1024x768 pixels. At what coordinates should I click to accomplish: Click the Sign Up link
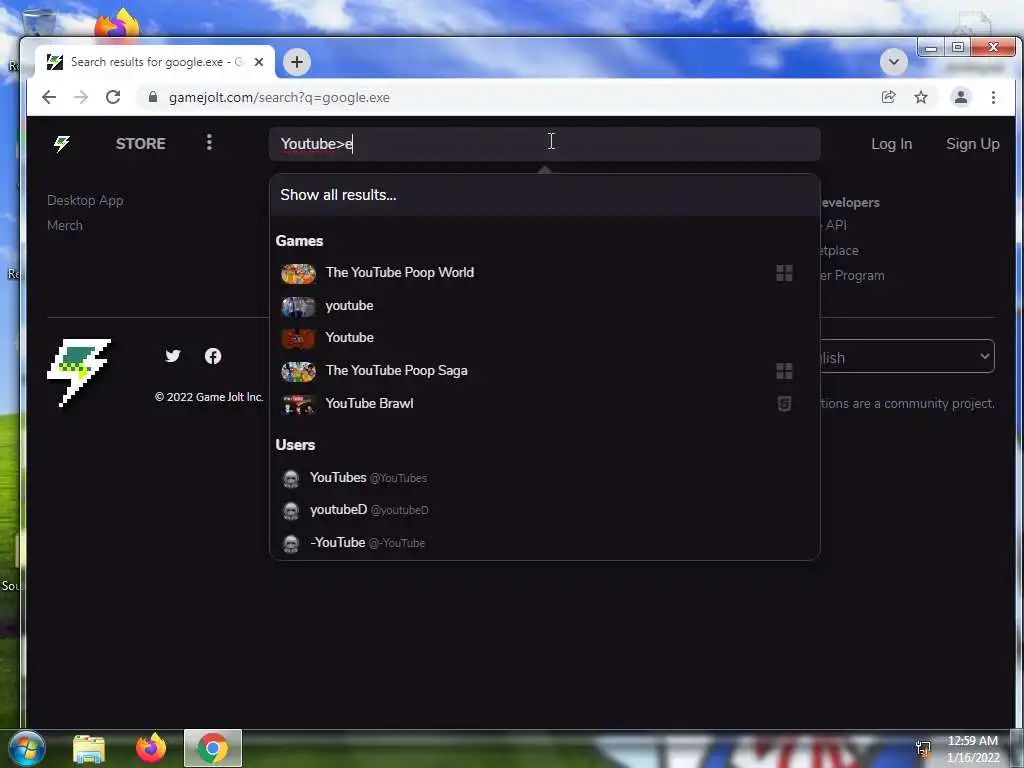[972, 144]
